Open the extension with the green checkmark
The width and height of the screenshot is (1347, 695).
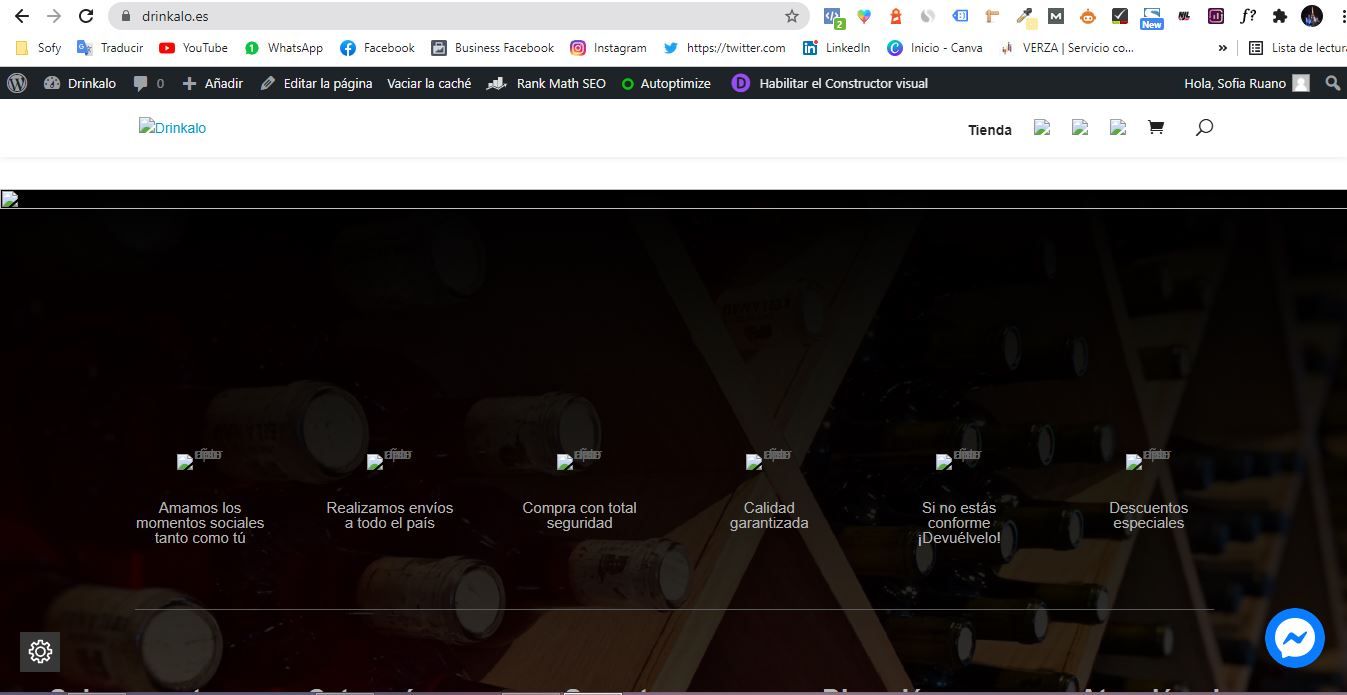(1120, 16)
